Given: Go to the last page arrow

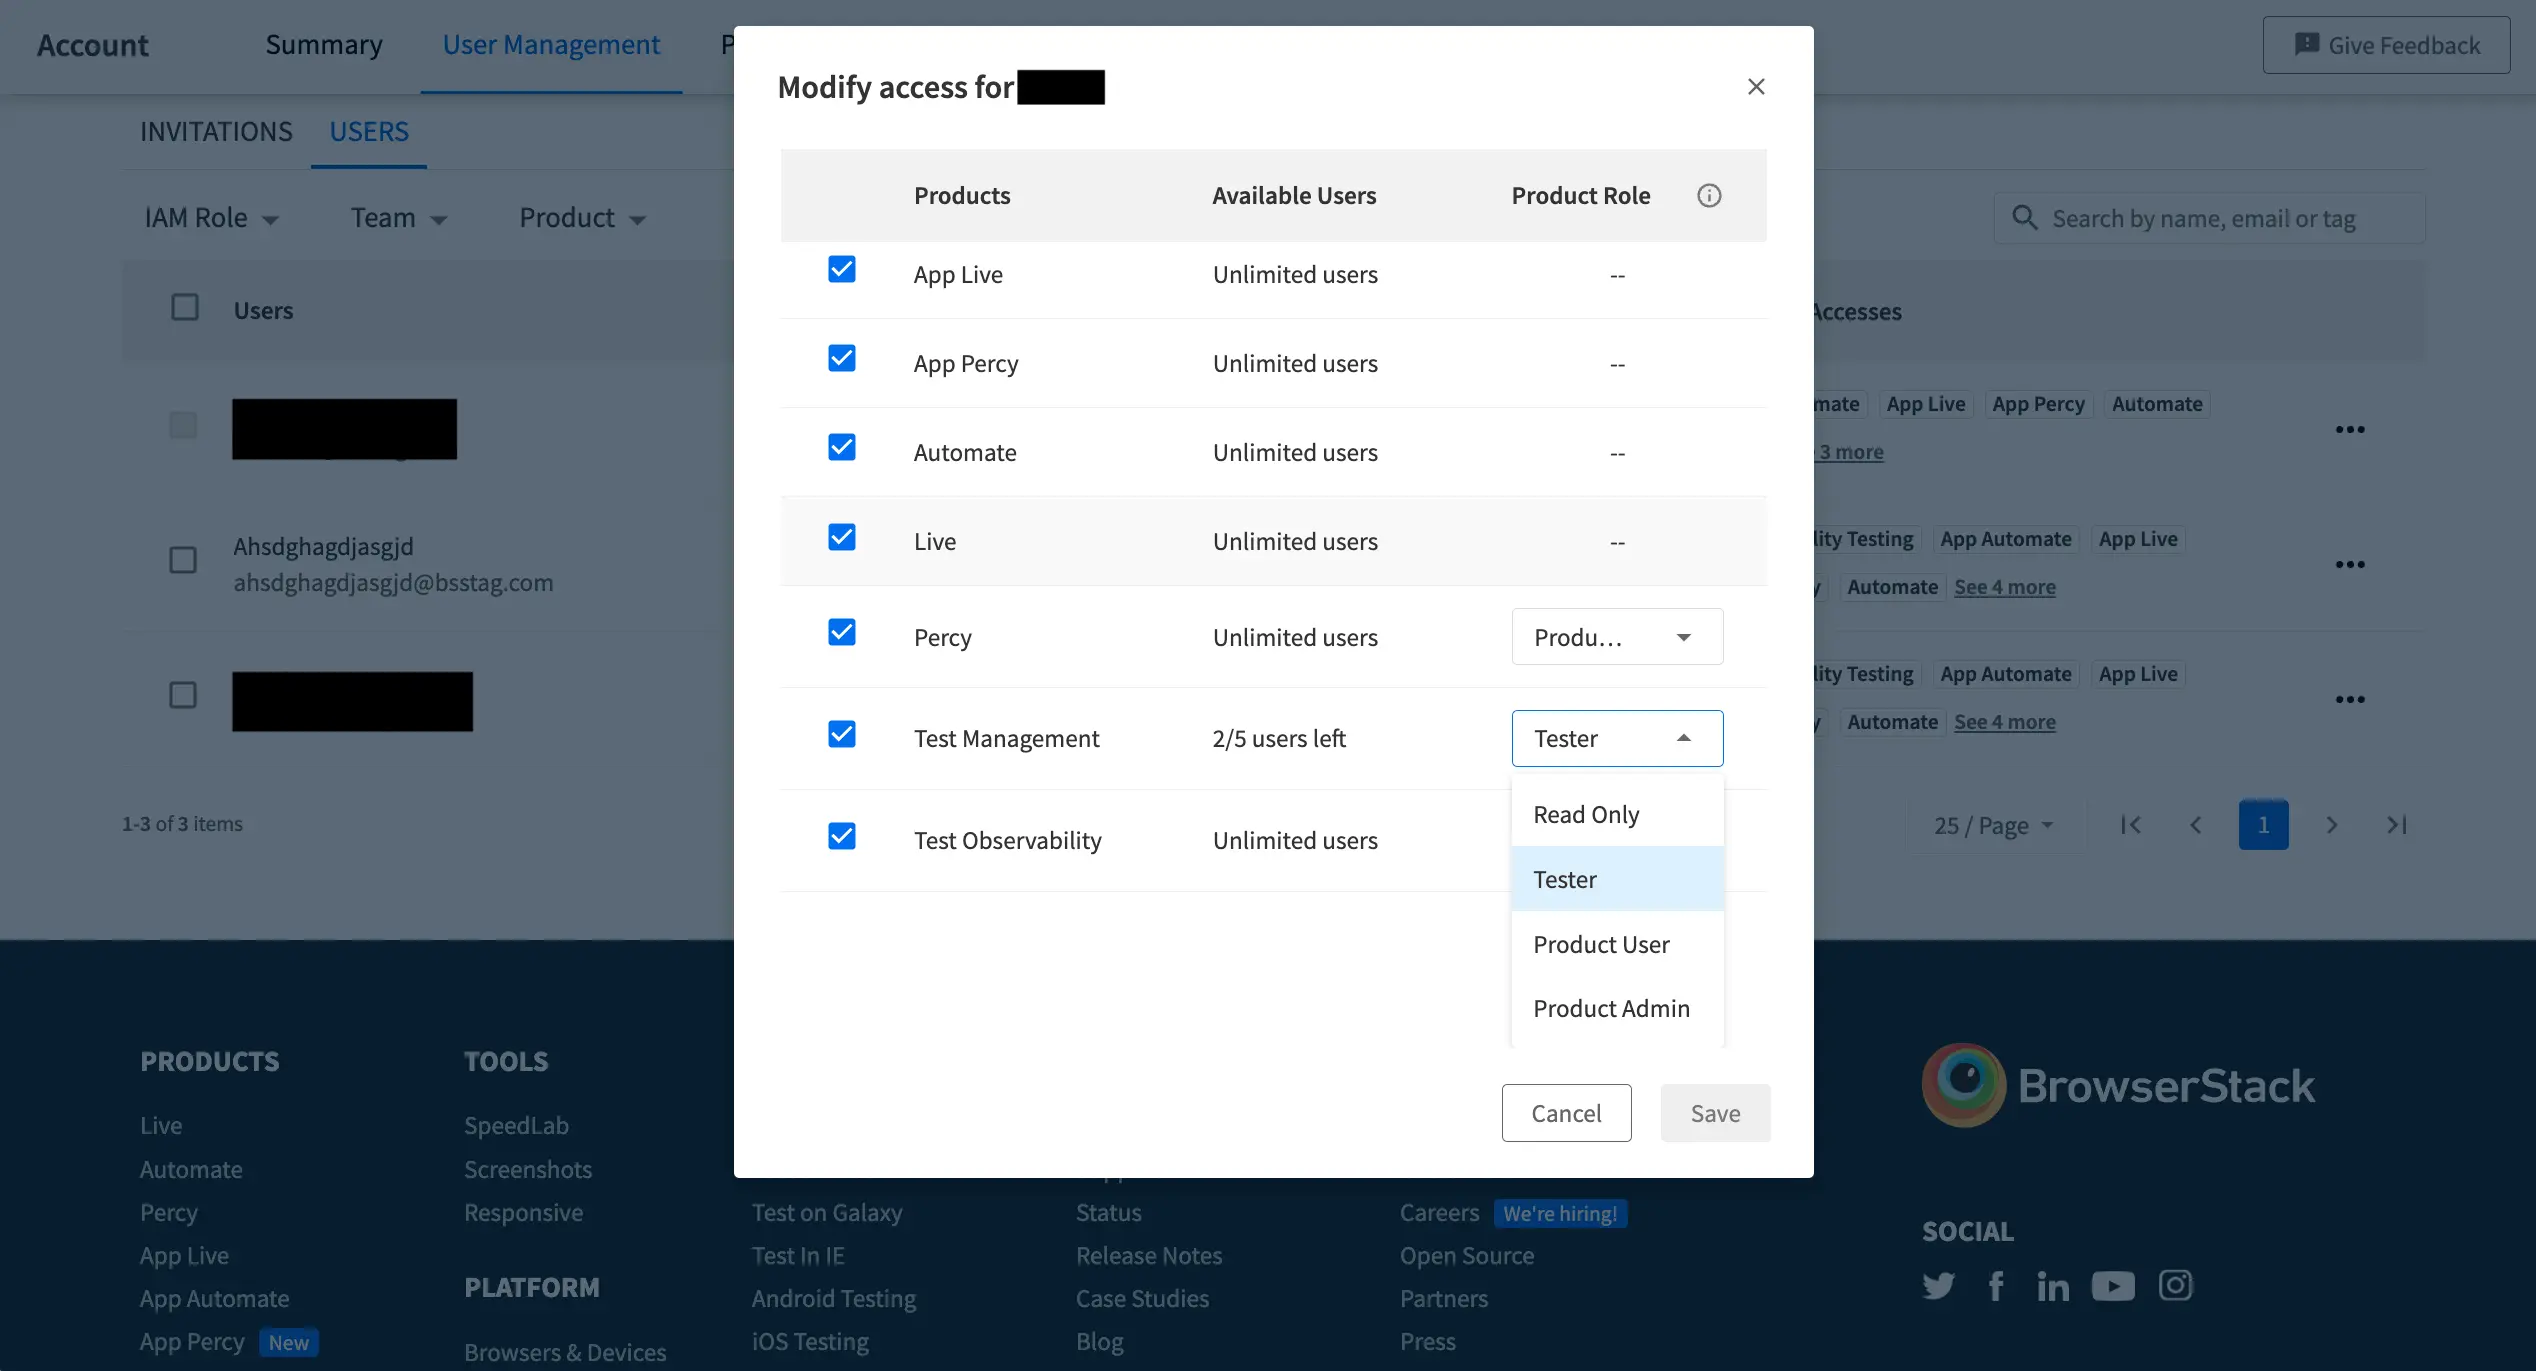Looking at the screenshot, I should [2397, 825].
